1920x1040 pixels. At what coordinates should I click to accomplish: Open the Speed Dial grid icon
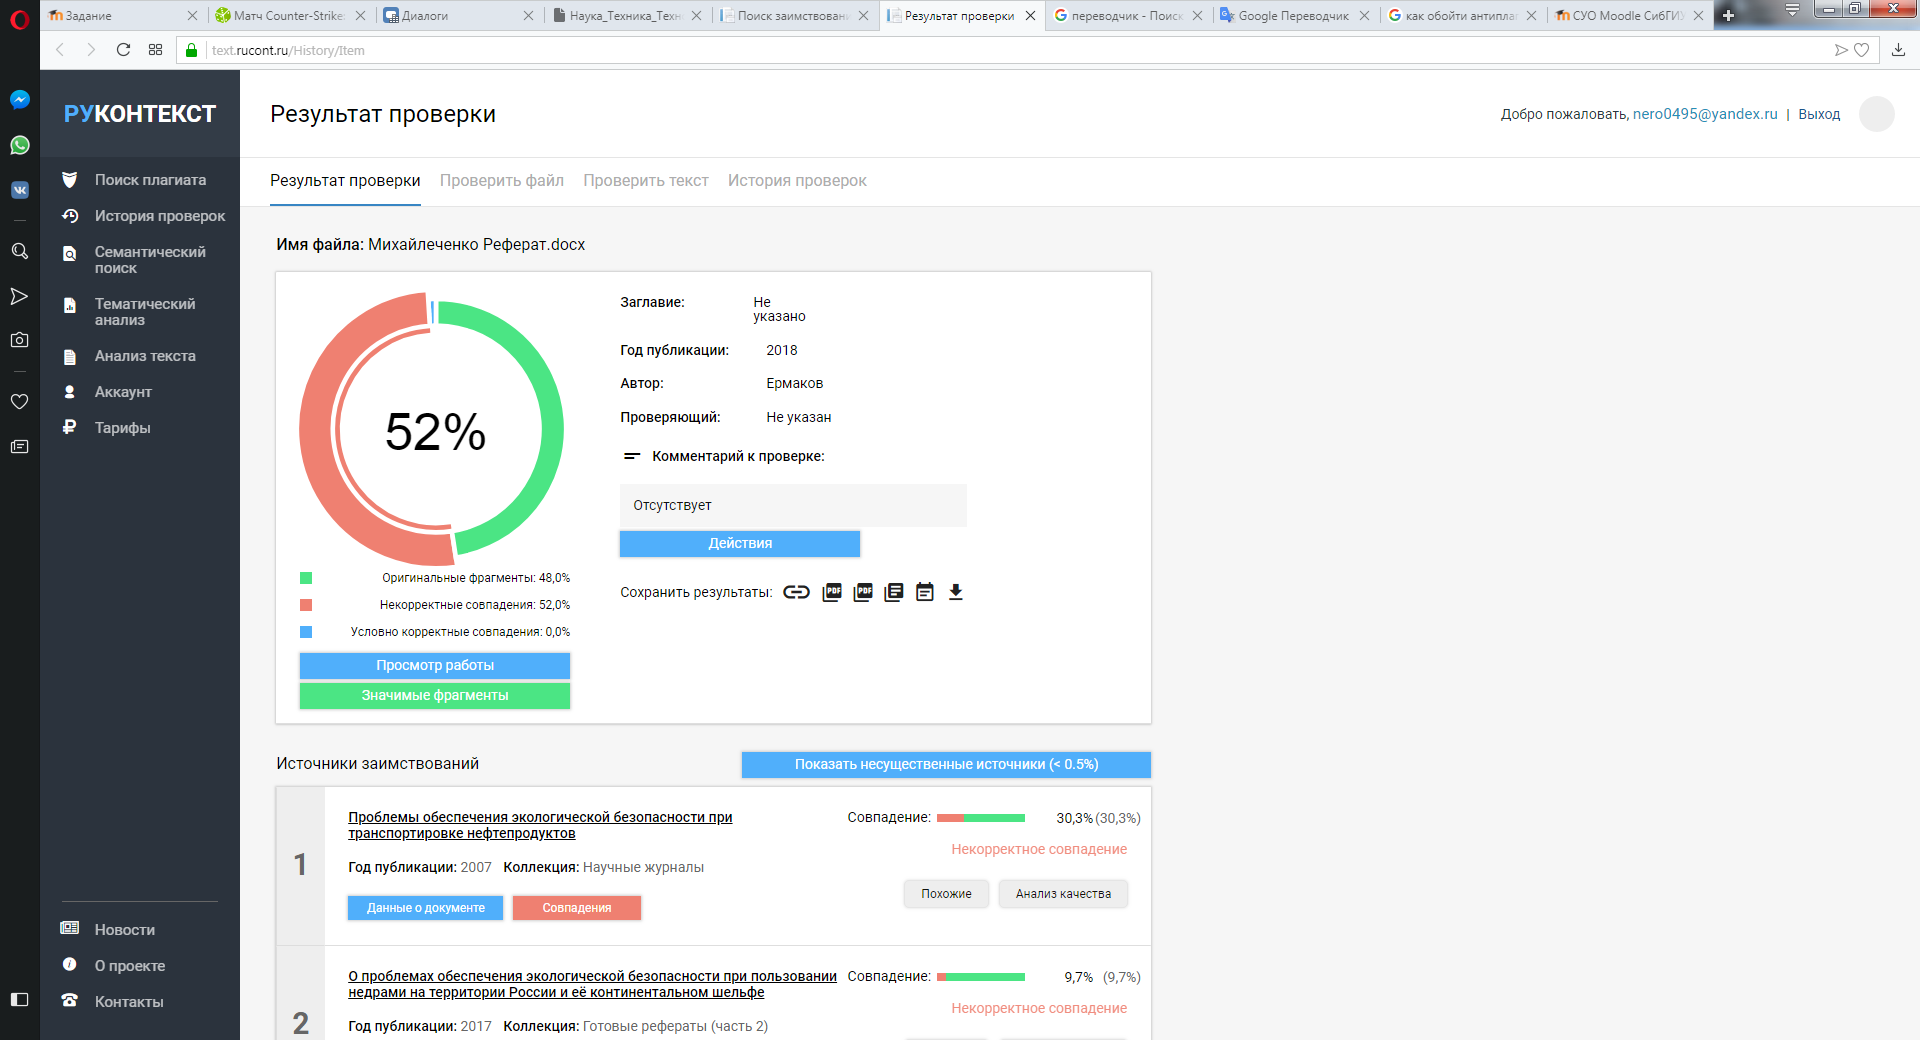(x=155, y=50)
